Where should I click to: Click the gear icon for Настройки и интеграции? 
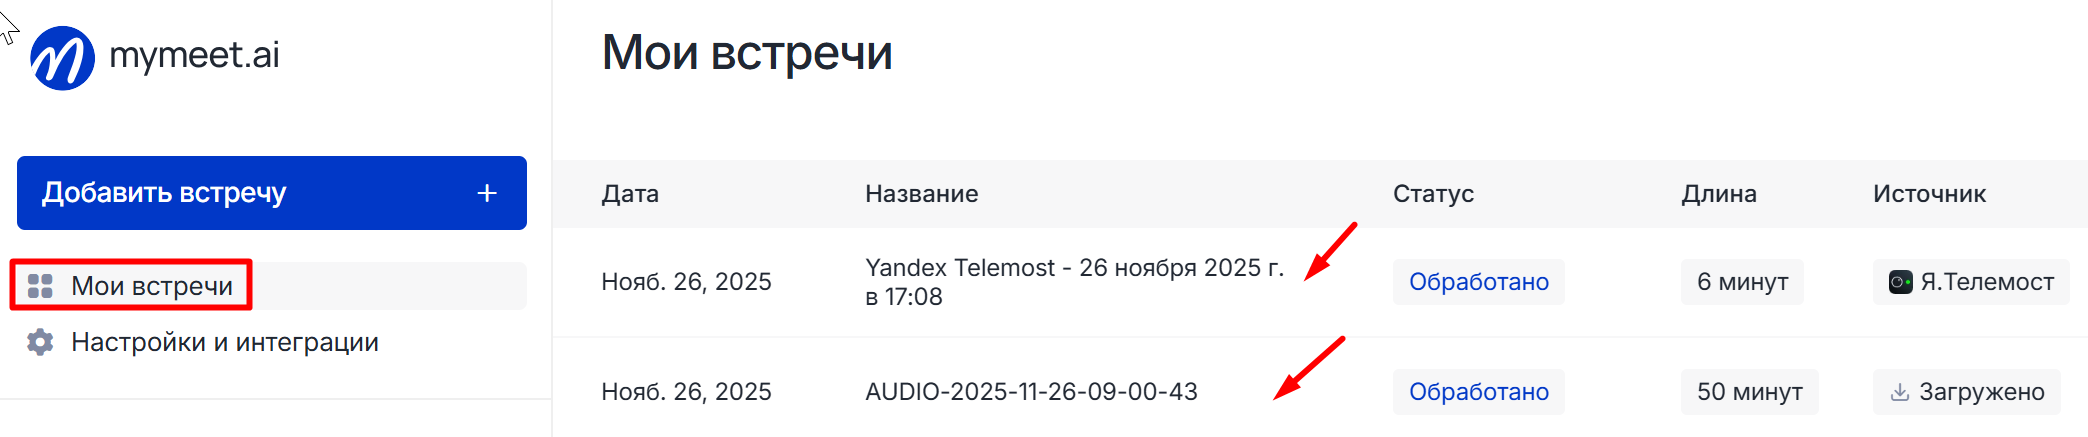point(40,342)
